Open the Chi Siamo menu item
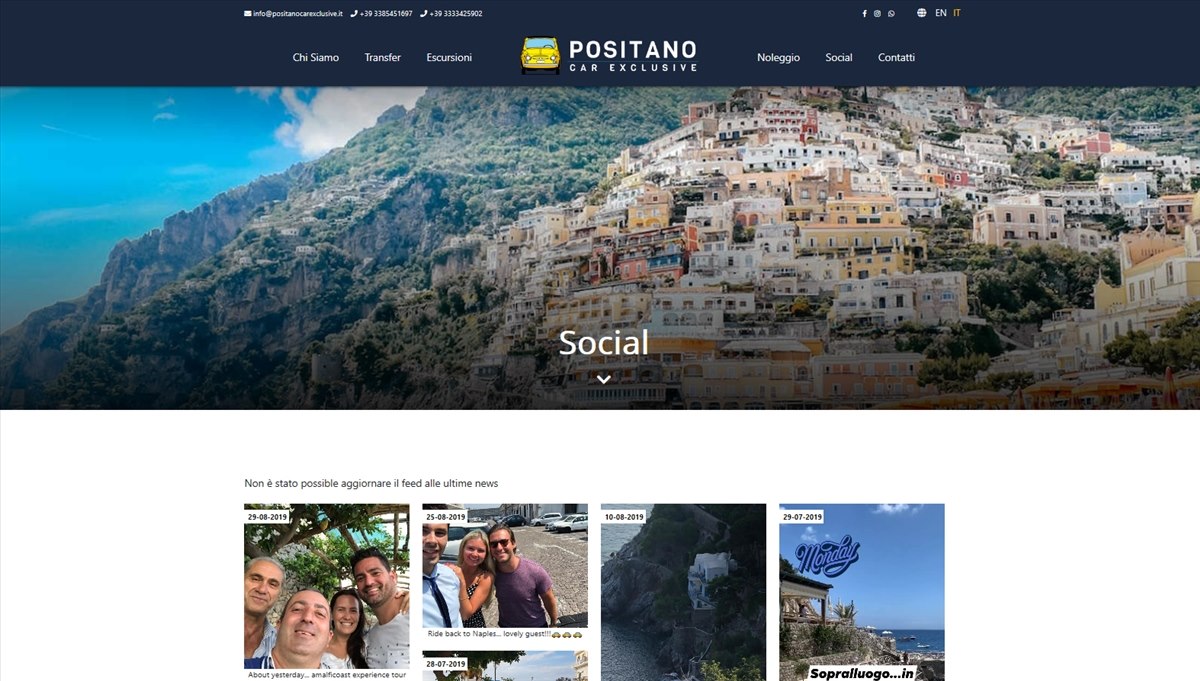Viewport: 1200px width, 681px height. (316, 57)
